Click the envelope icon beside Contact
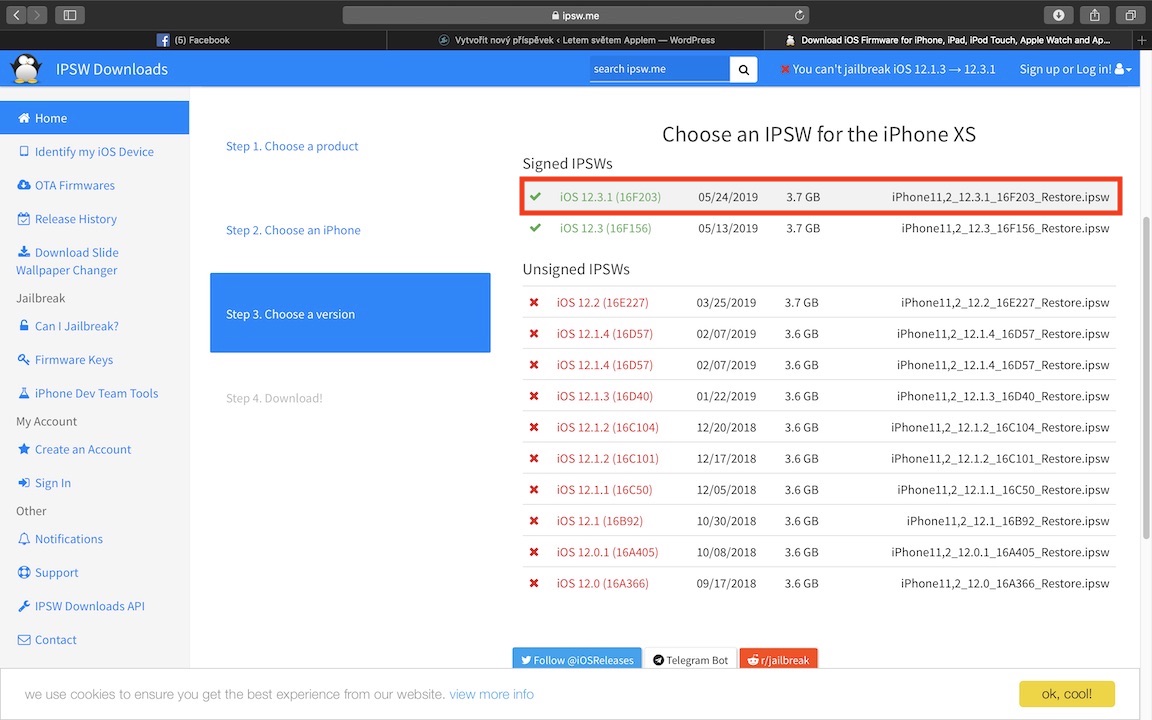This screenshot has width=1152, height=720. [24, 640]
